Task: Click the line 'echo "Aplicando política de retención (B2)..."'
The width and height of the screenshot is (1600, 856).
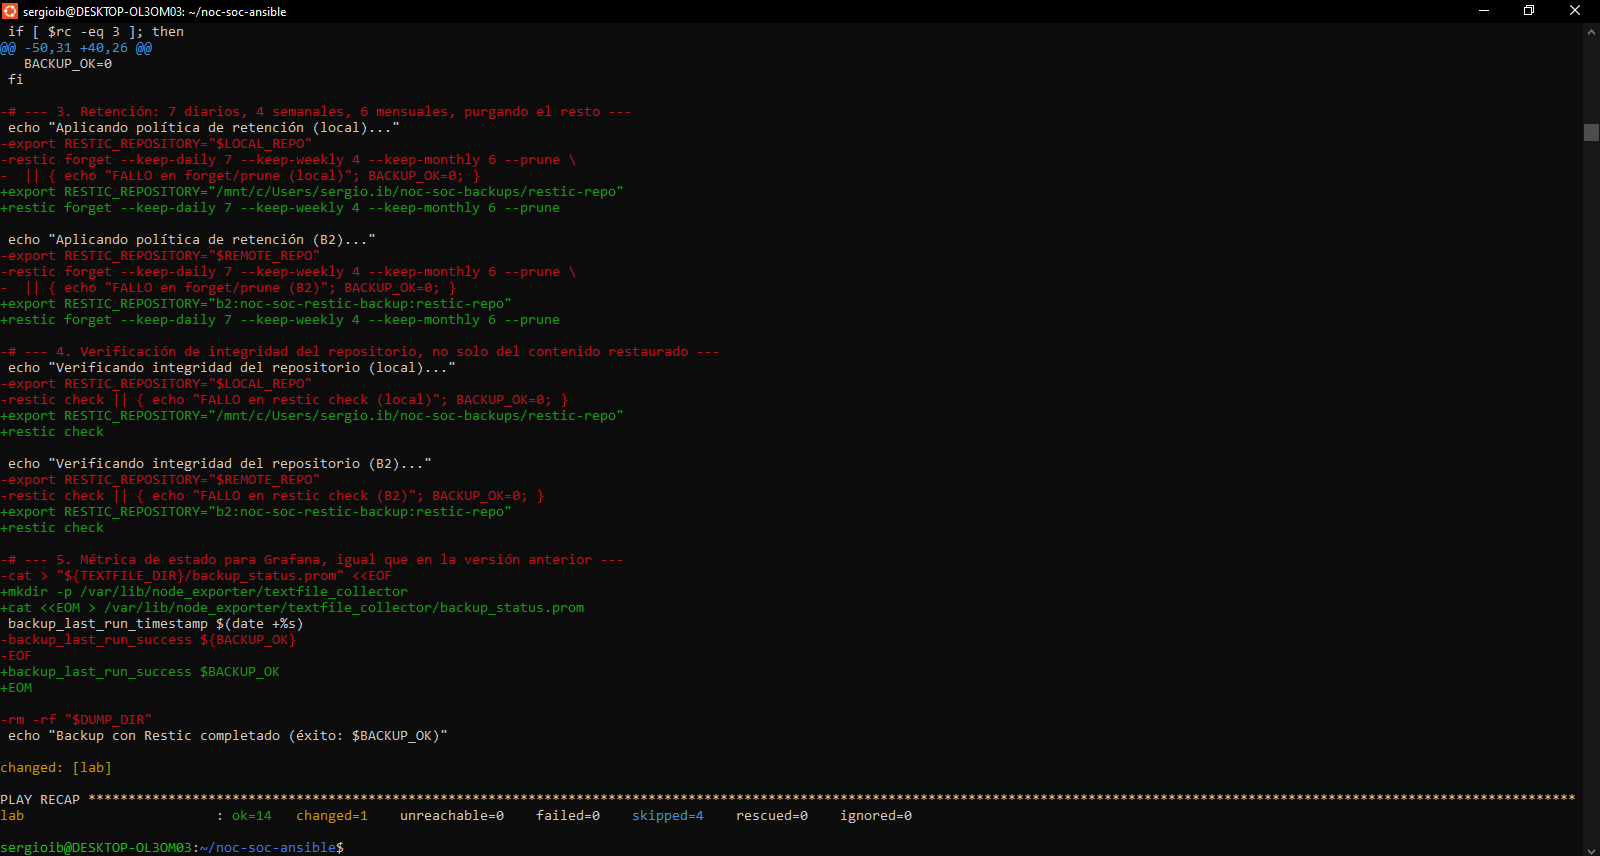Action: click(x=192, y=240)
